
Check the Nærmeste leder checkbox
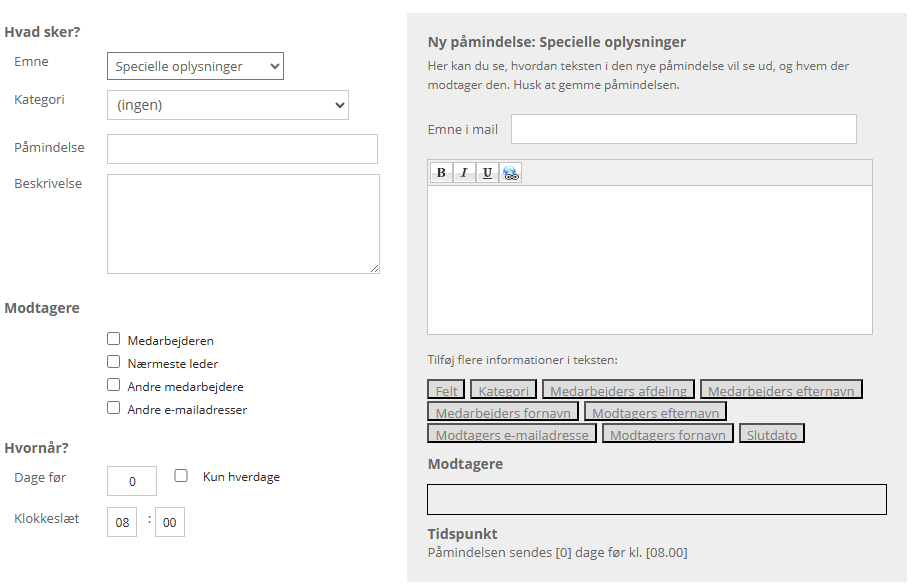click(114, 362)
